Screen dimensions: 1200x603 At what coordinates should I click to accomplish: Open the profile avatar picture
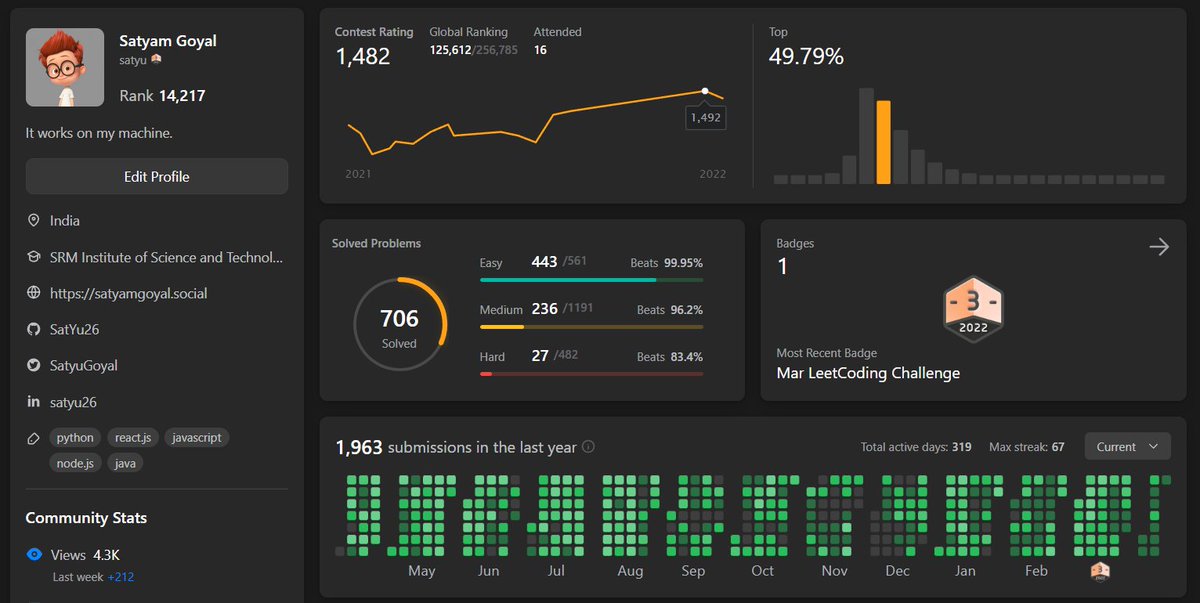[65, 67]
